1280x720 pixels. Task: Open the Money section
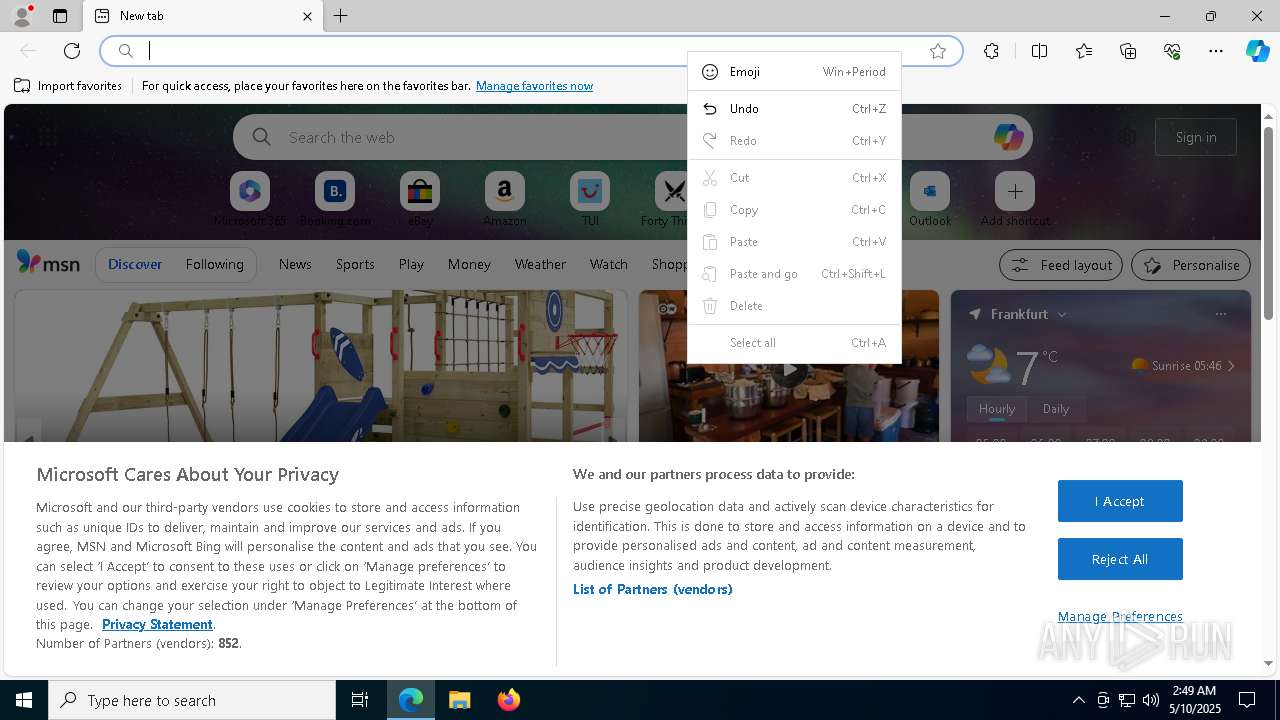point(469,264)
